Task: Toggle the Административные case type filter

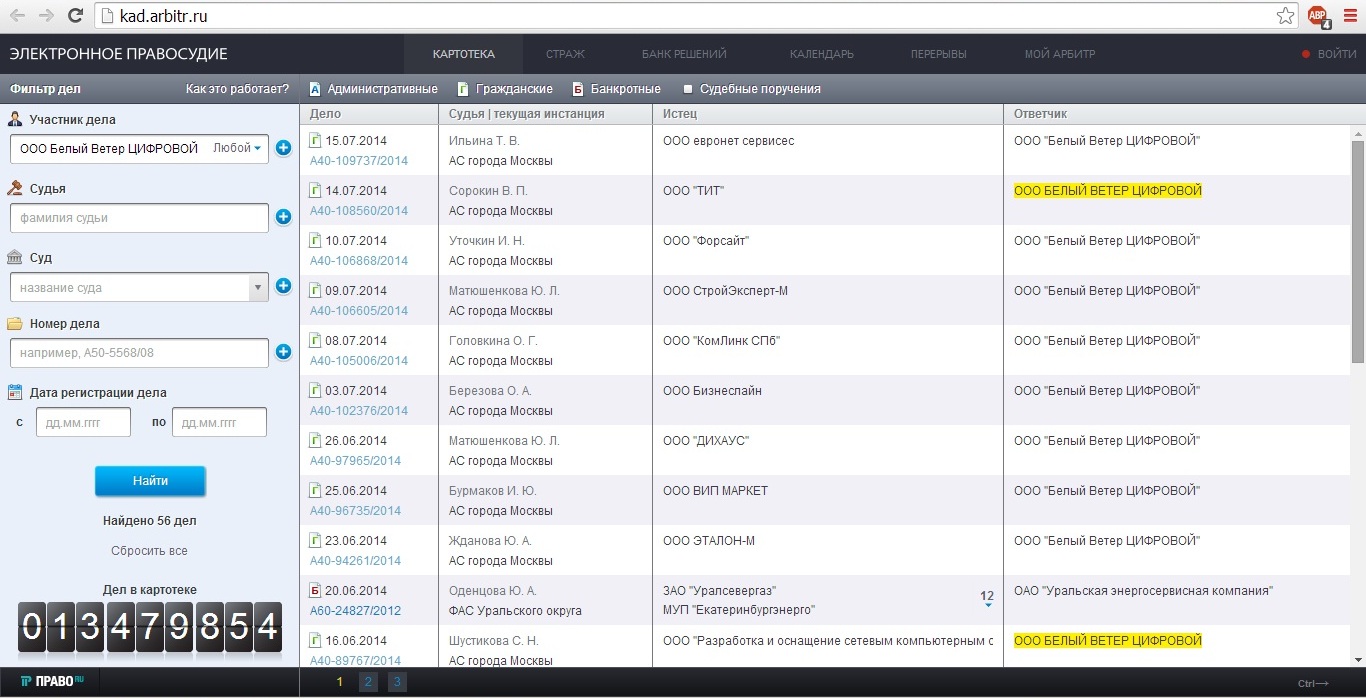Action: (x=373, y=89)
